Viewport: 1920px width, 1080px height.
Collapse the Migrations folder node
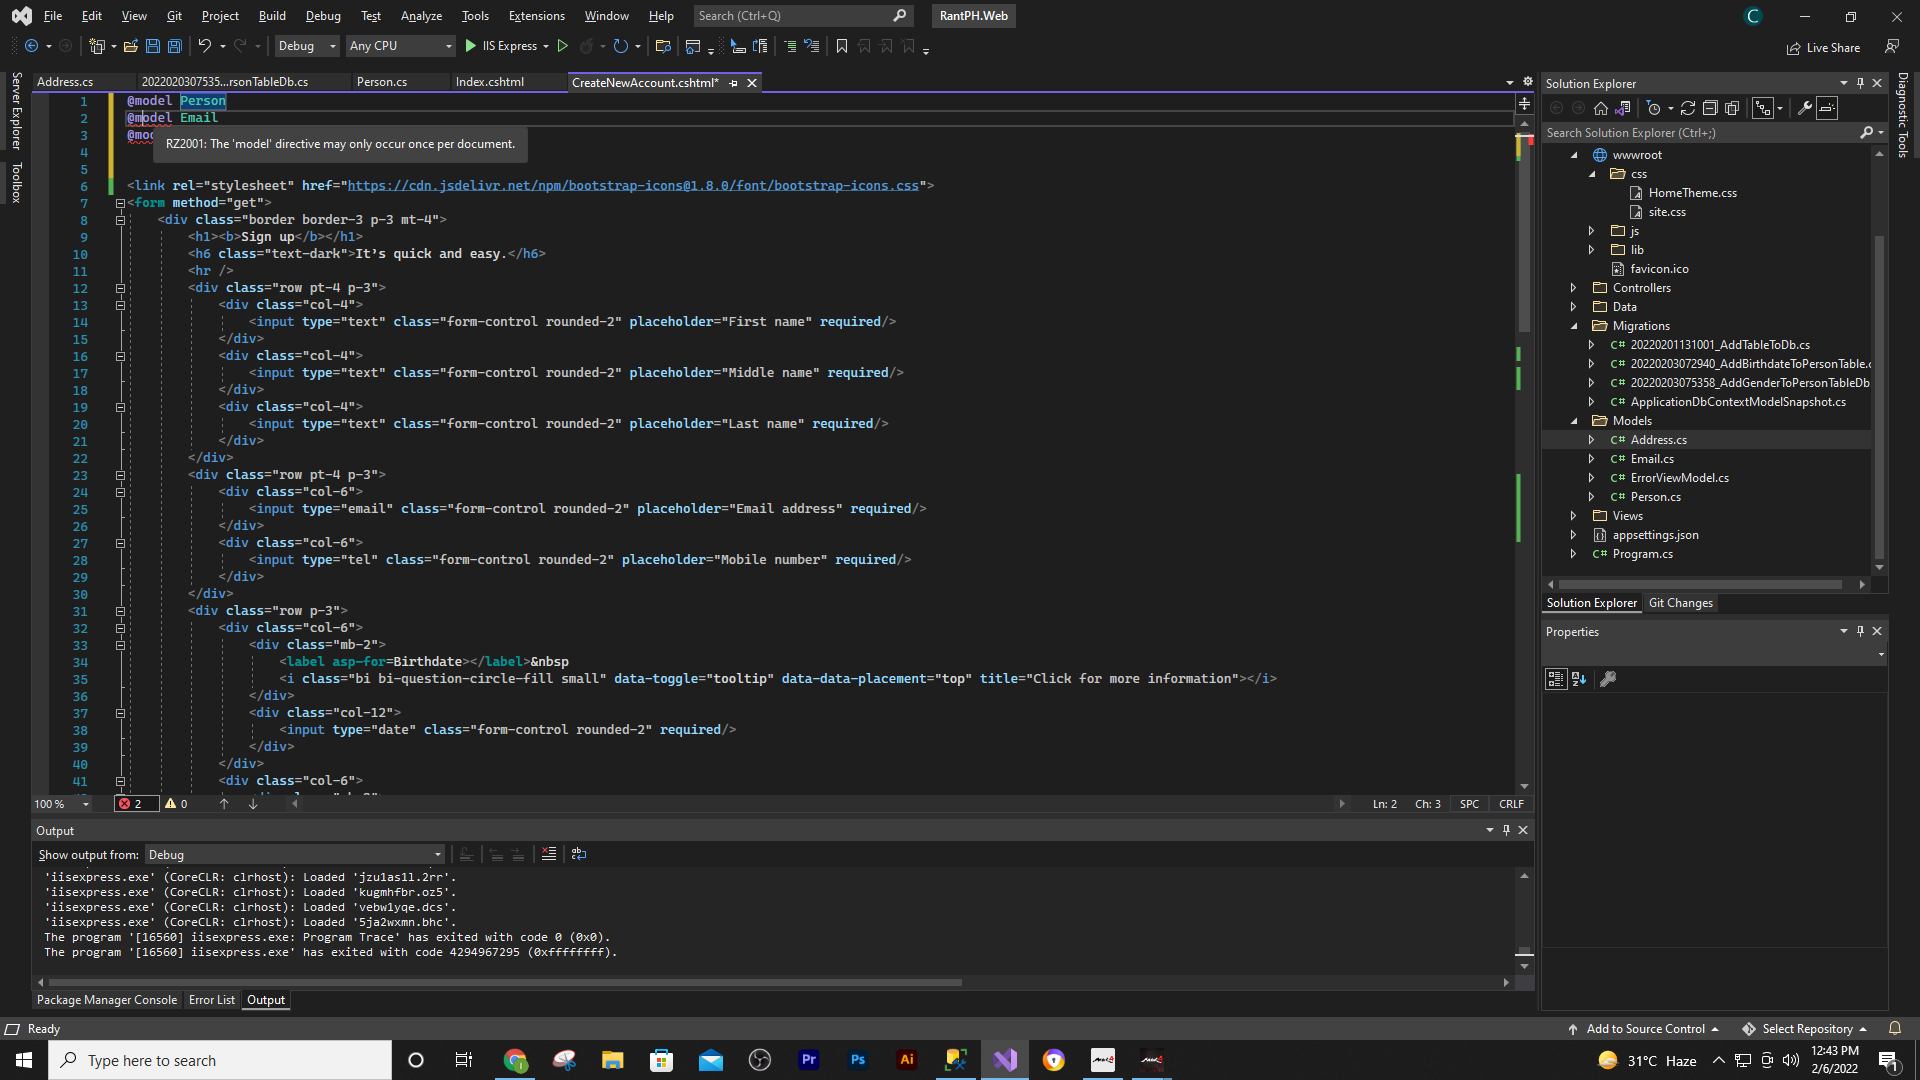click(1574, 326)
